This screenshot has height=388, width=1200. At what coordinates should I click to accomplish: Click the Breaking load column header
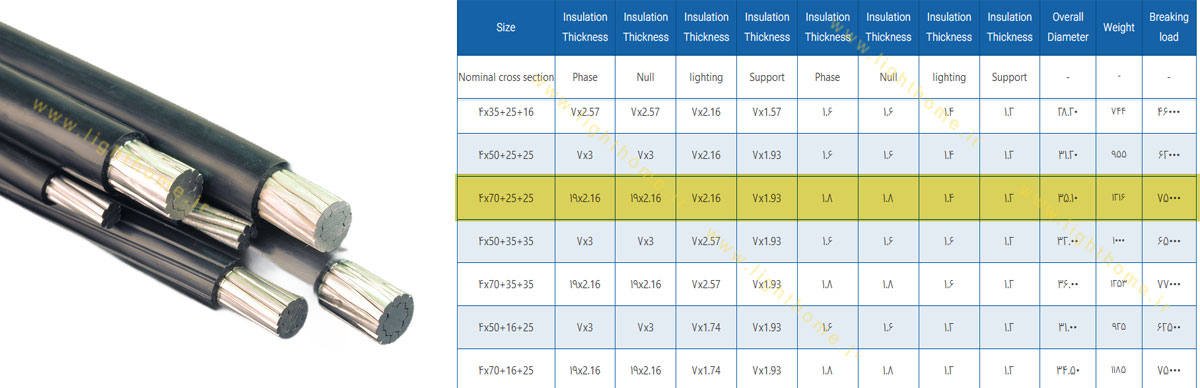[1169, 28]
